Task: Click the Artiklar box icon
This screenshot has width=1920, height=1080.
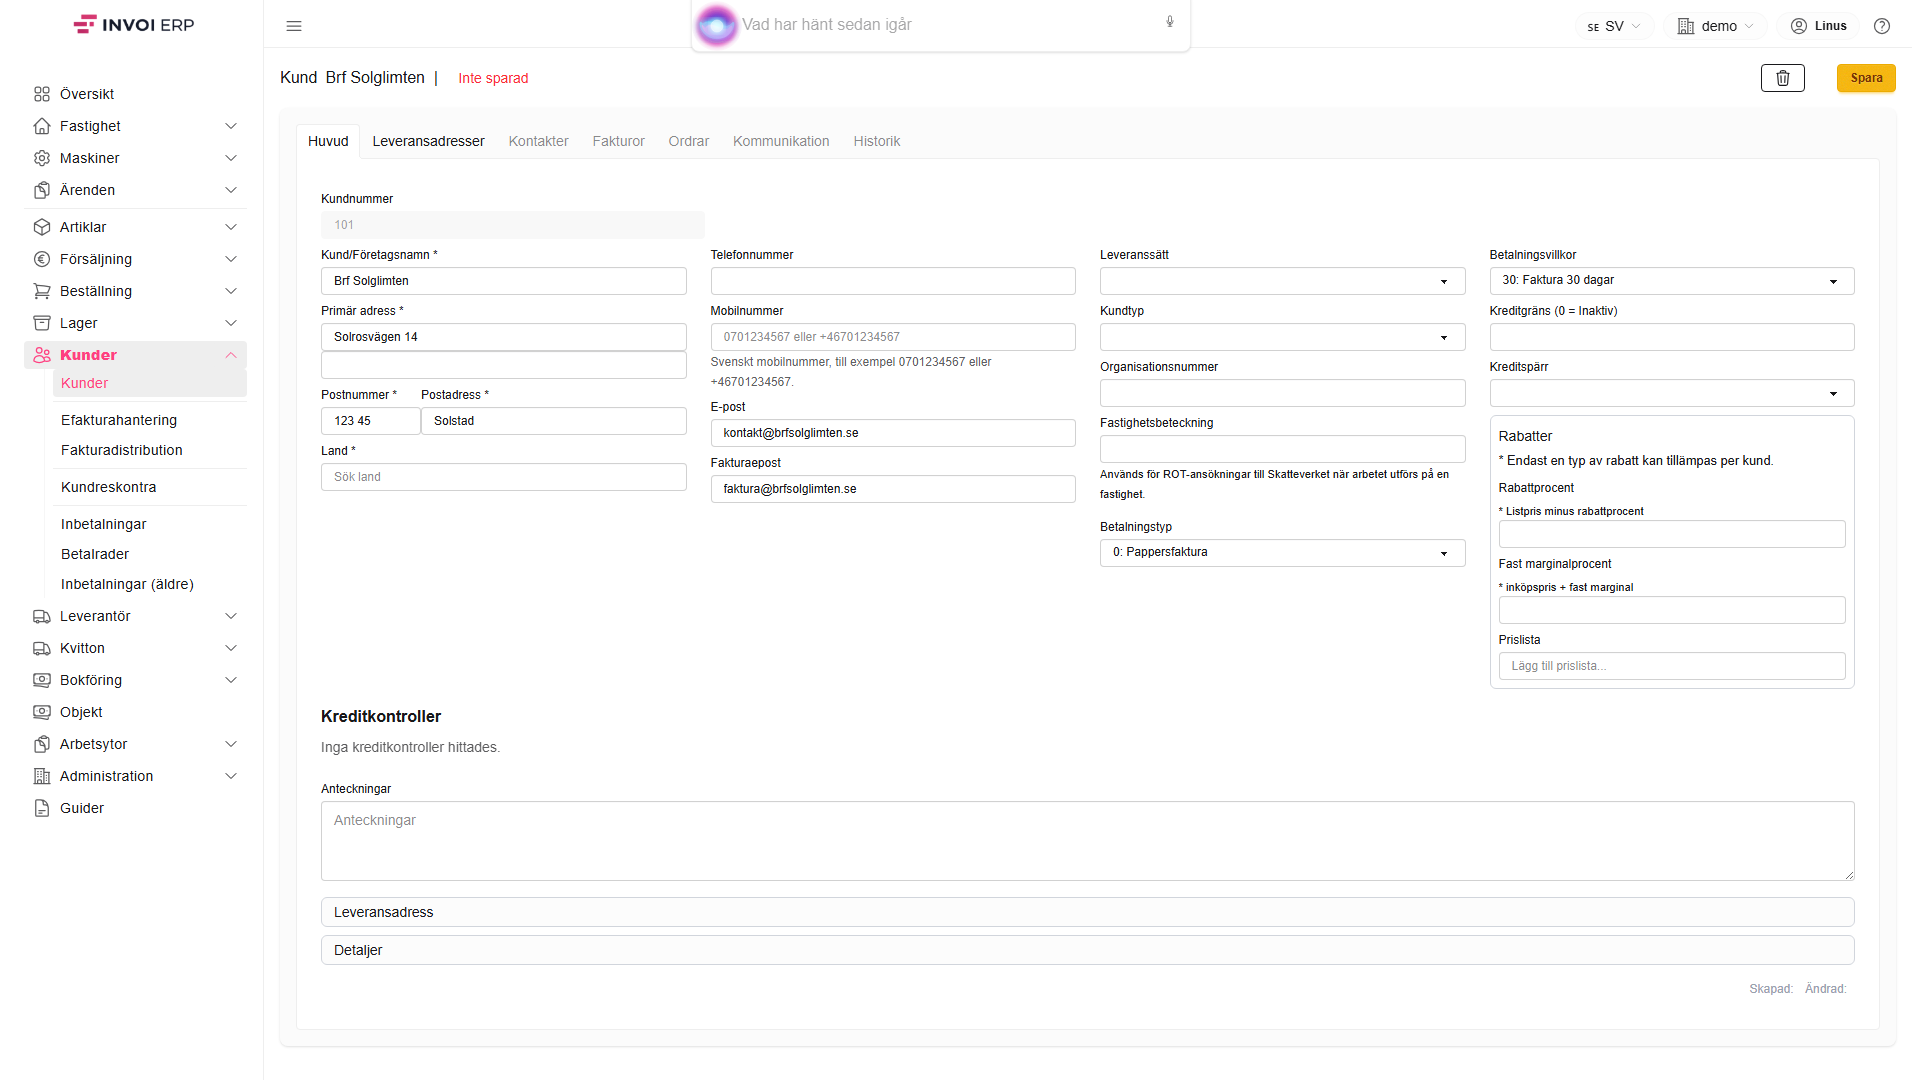Action: pyautogui.click(x=42, y=227)
